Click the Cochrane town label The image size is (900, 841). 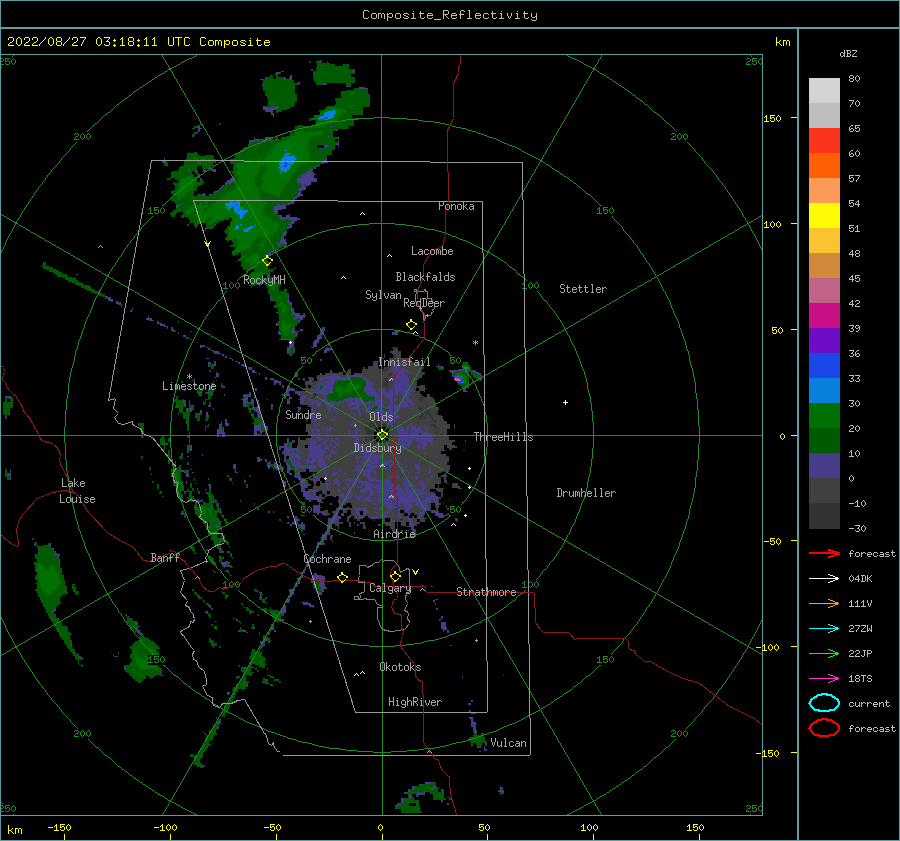(x=327, y=559)
